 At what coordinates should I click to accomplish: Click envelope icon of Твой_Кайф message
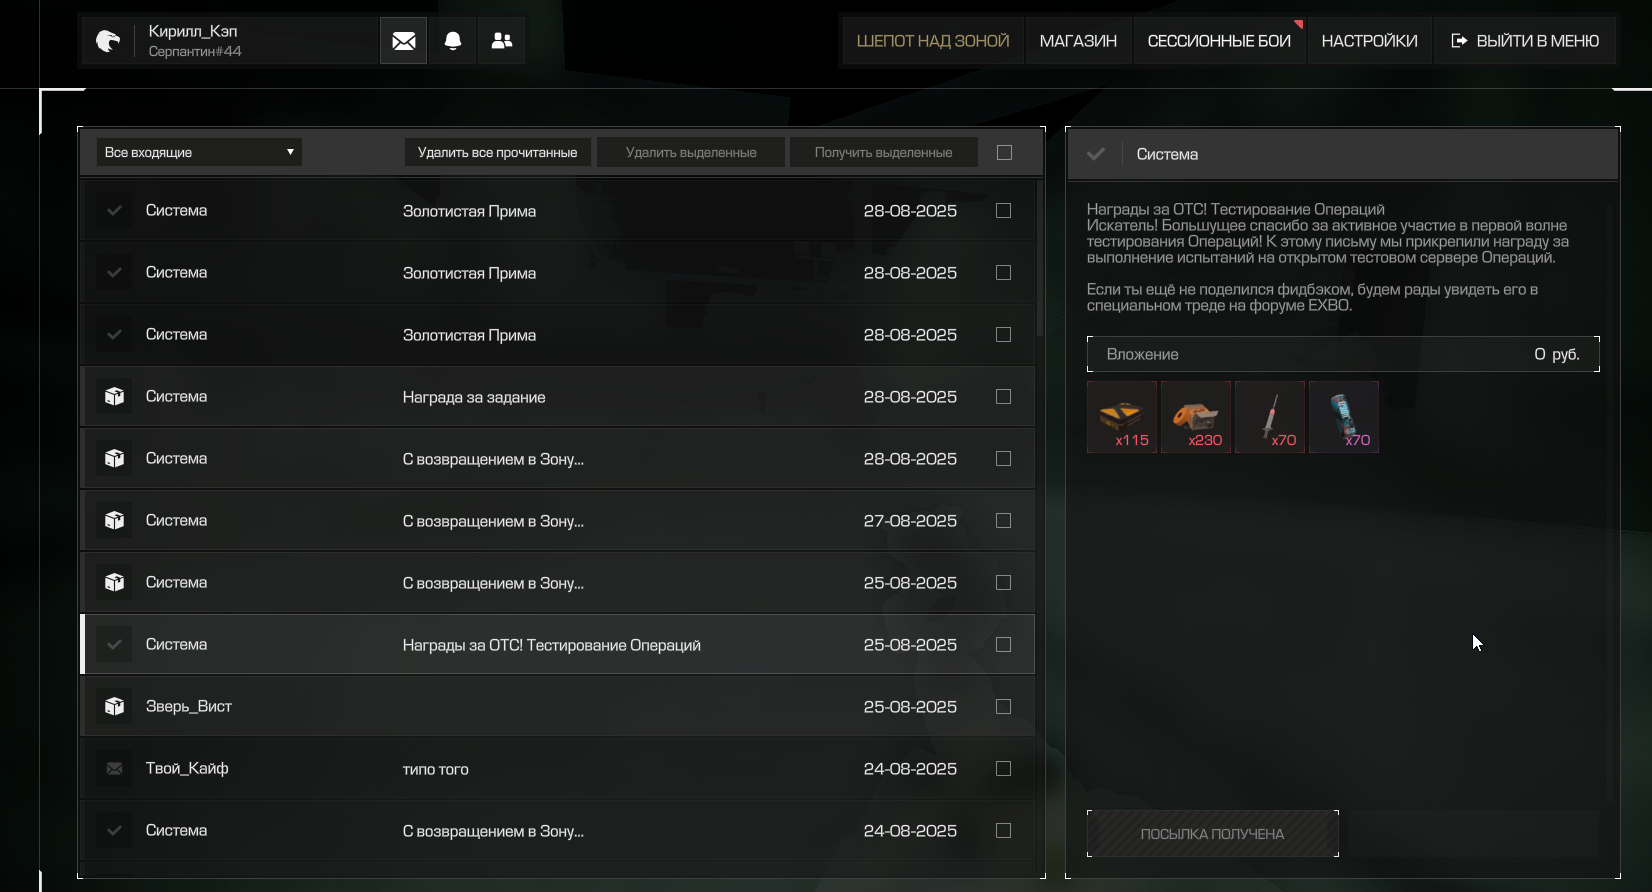coord(115,769)
